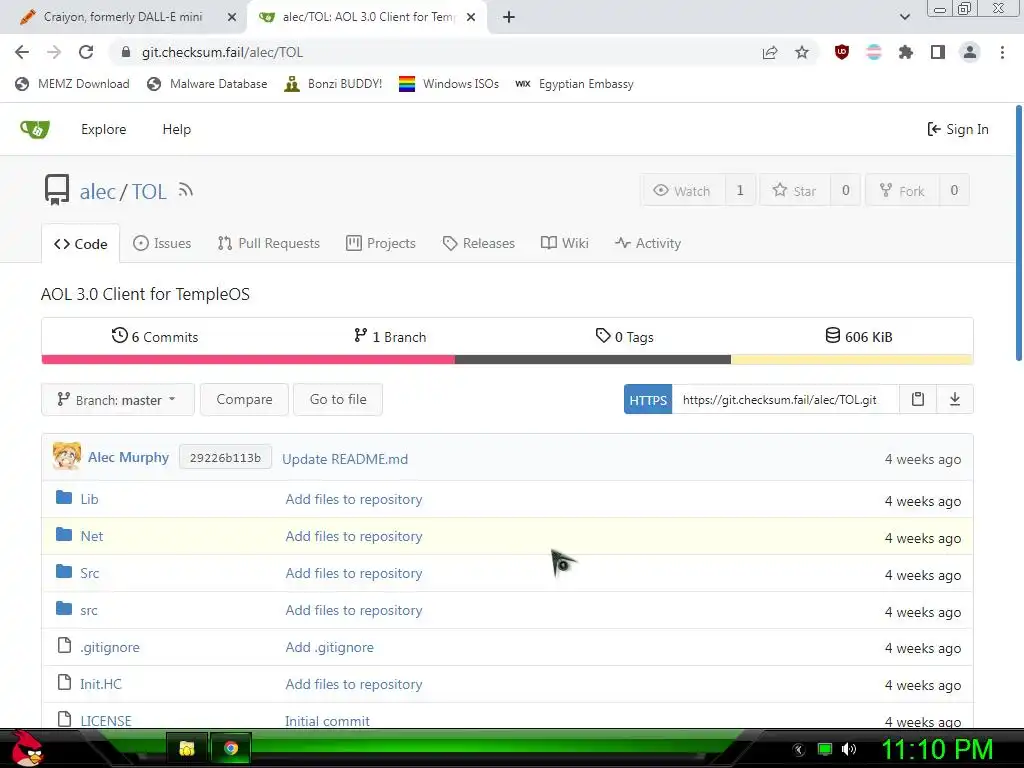The width and height of the screenshot is (1024, 768).
Task: Open the MEMZ Download bookmark
Action: tap(72, 84)
